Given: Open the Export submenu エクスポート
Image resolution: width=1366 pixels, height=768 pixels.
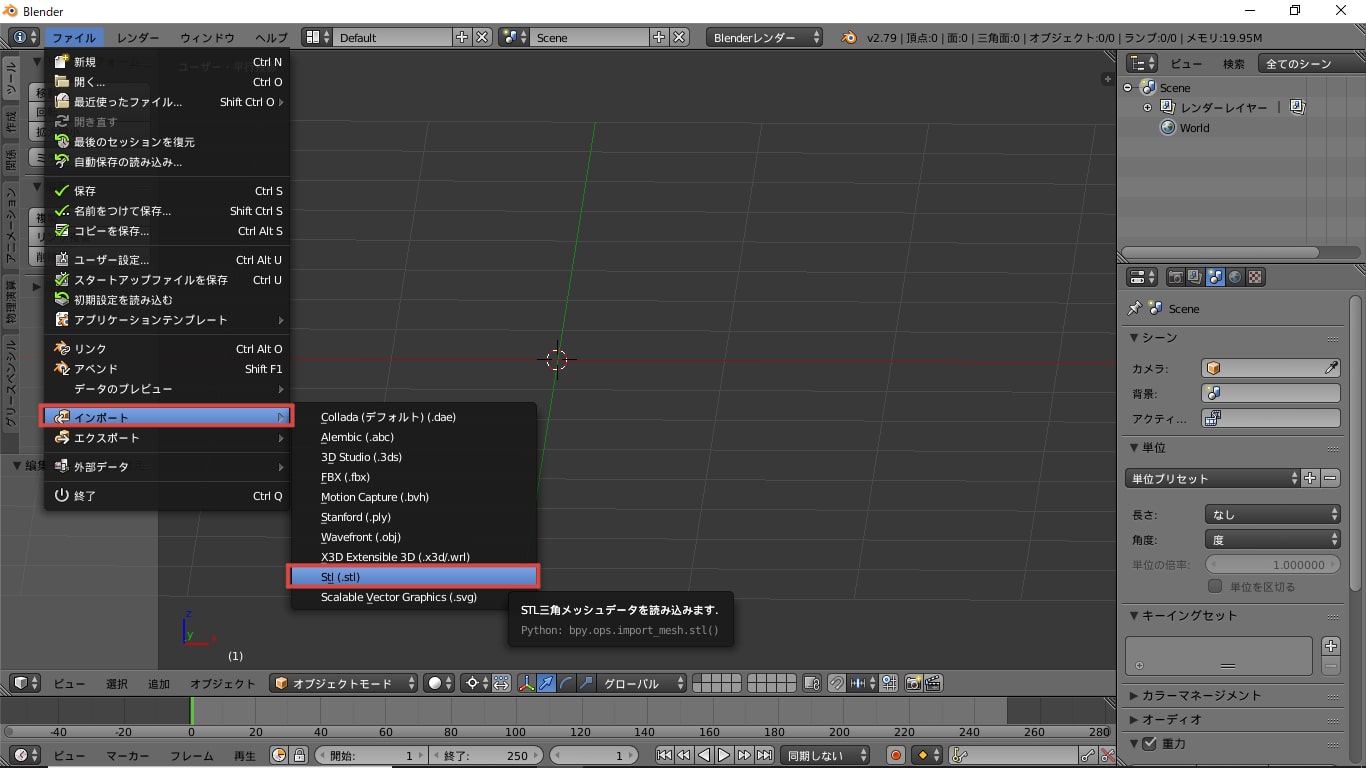Looking at the screenshot, I should coord(167,438).
